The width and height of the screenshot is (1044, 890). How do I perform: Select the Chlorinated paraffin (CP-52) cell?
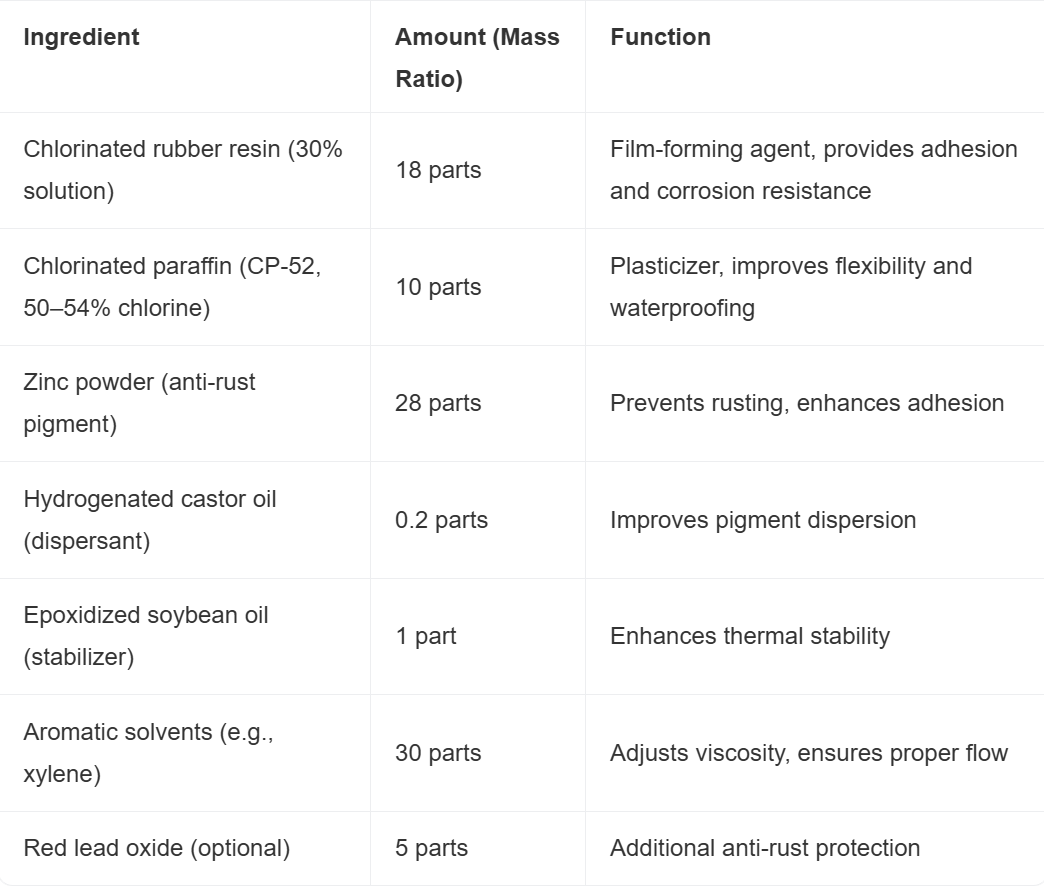pos(172,287)
